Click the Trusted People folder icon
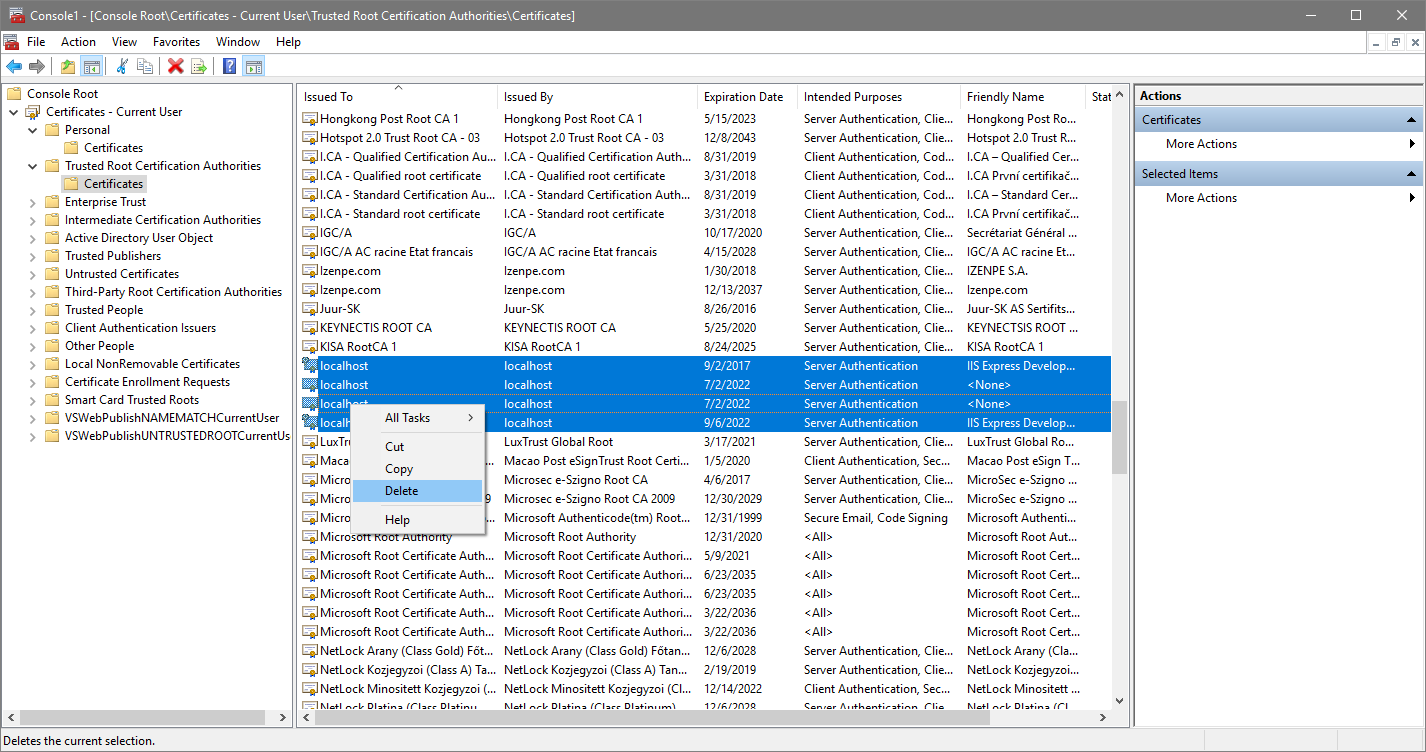 [x=52, y=310]
